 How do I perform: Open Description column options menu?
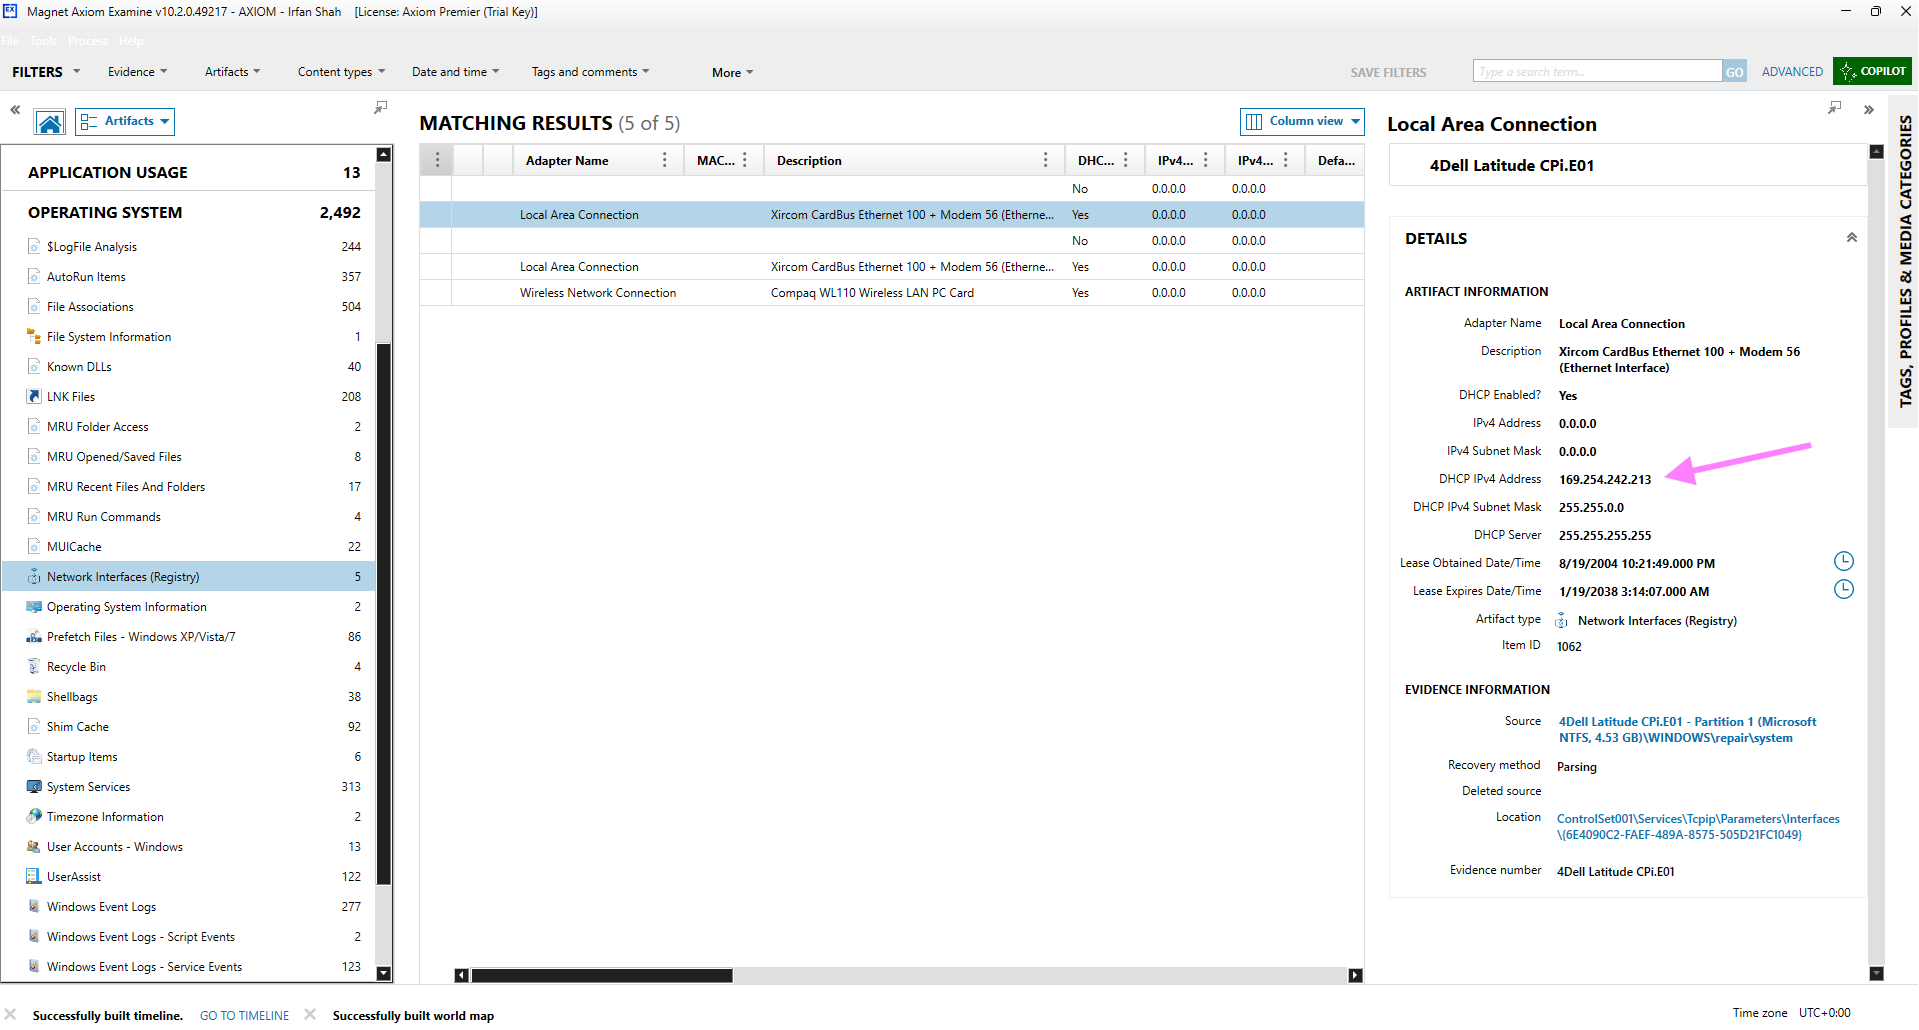point(1046,160)
